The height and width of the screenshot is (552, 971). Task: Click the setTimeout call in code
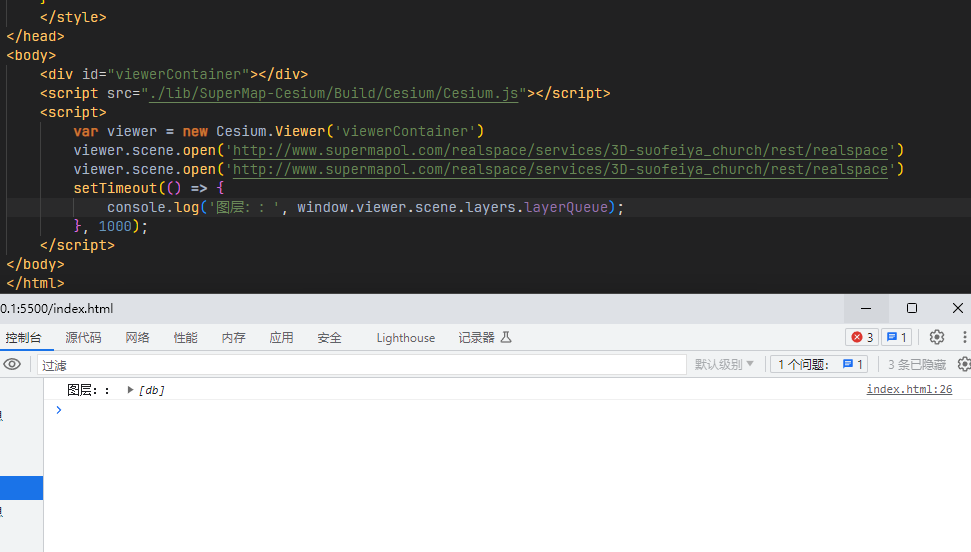click(x=115, y=188)
